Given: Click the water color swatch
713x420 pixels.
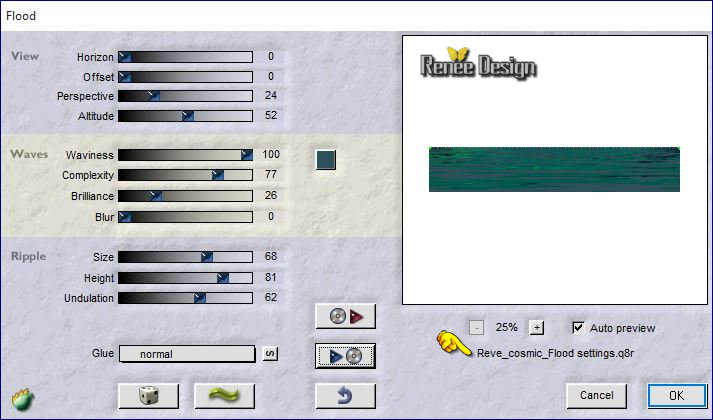Looking at the screenshot, I should [326, 160].
